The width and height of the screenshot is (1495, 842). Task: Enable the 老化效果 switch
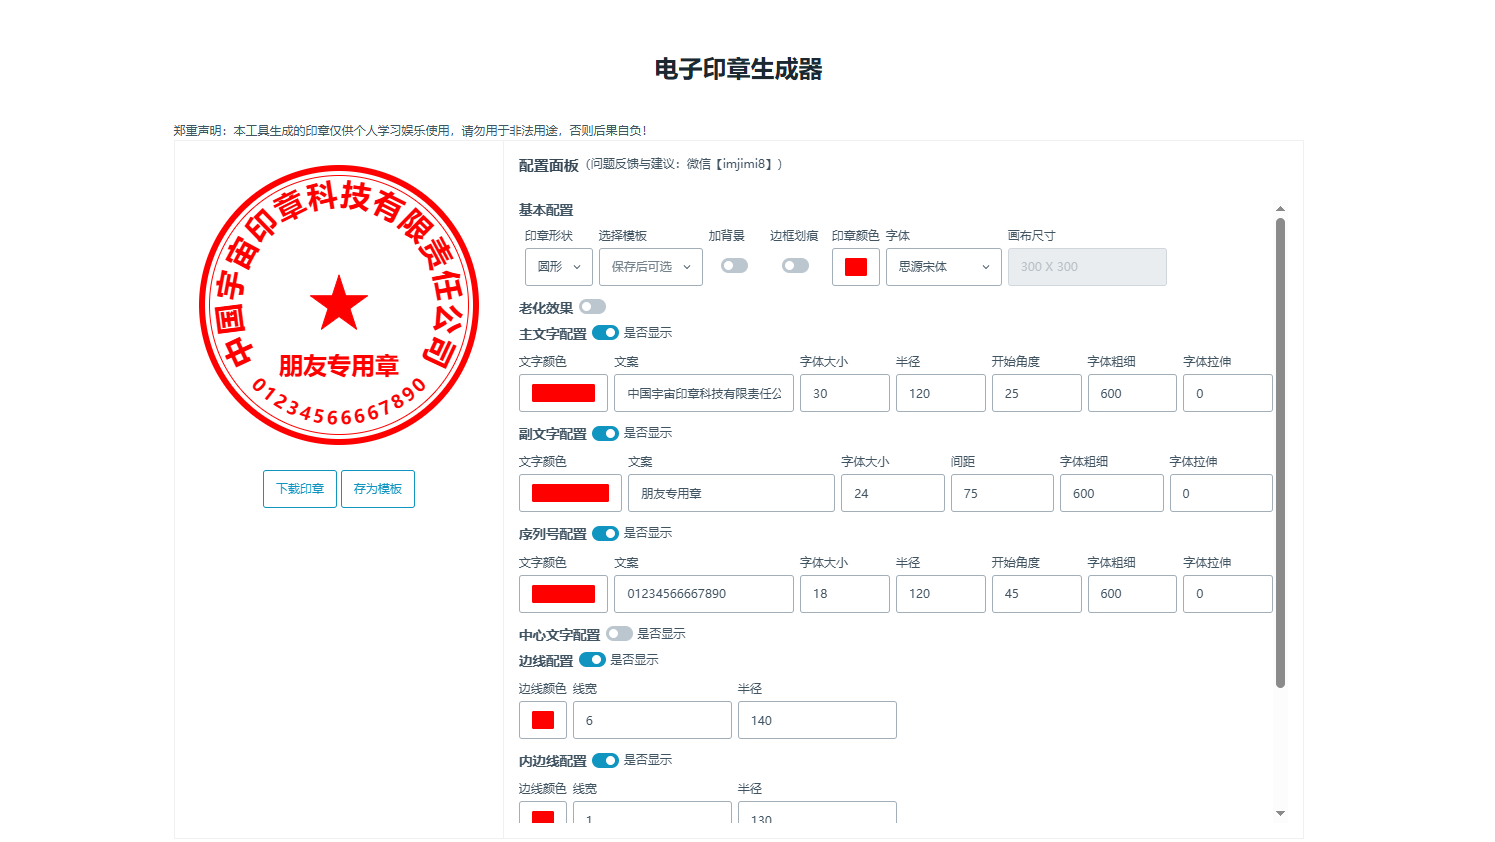point(593,307)
